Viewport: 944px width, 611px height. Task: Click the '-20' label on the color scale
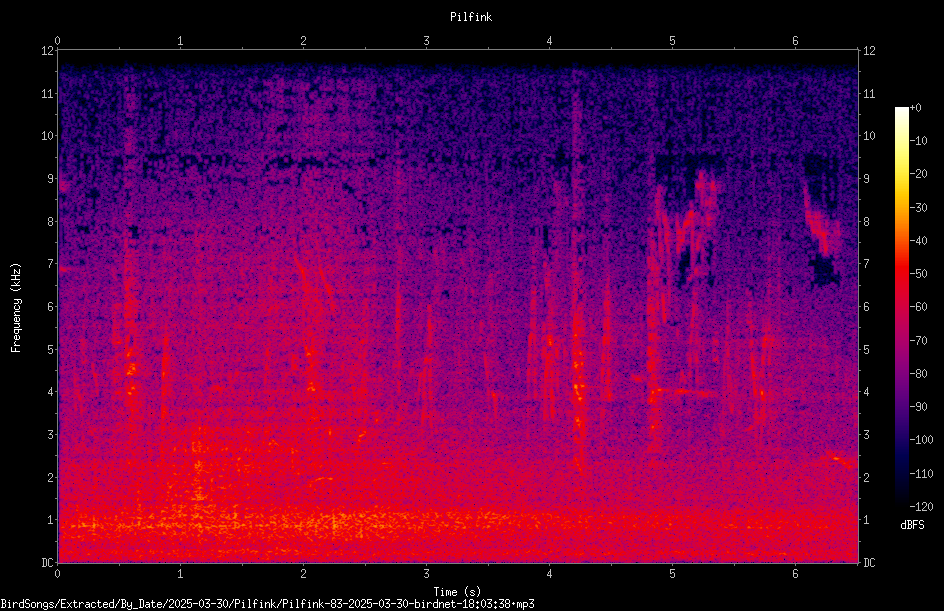click(x=918, y=174)
